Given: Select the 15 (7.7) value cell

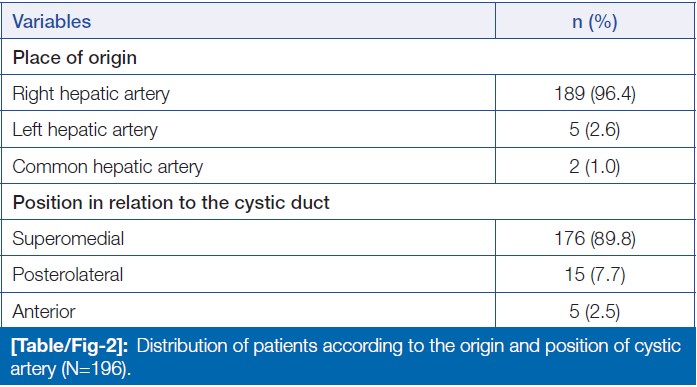Looking at the screenshot, I should pyautogui.click(x=595, y=275).
